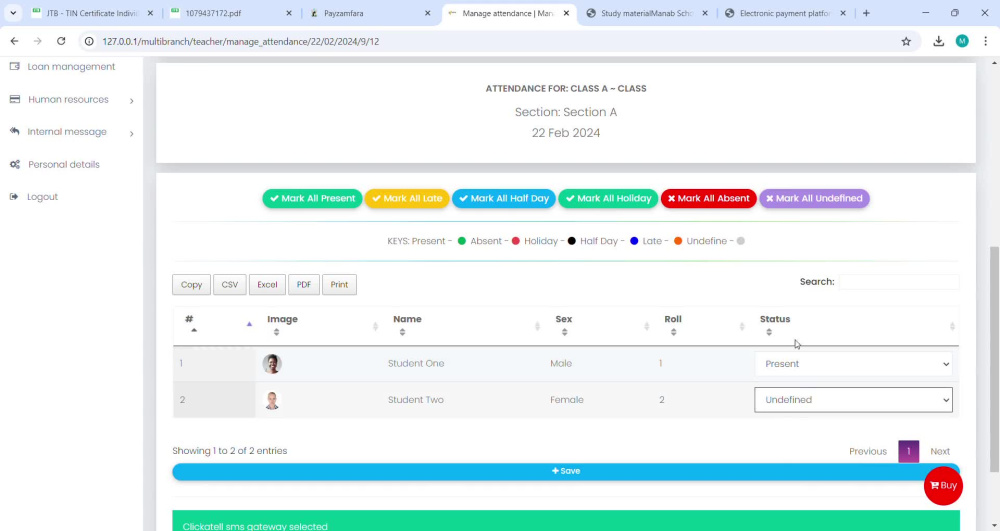Go to the Next table page
1000x531 pixels.
click(x=939, y=451)
